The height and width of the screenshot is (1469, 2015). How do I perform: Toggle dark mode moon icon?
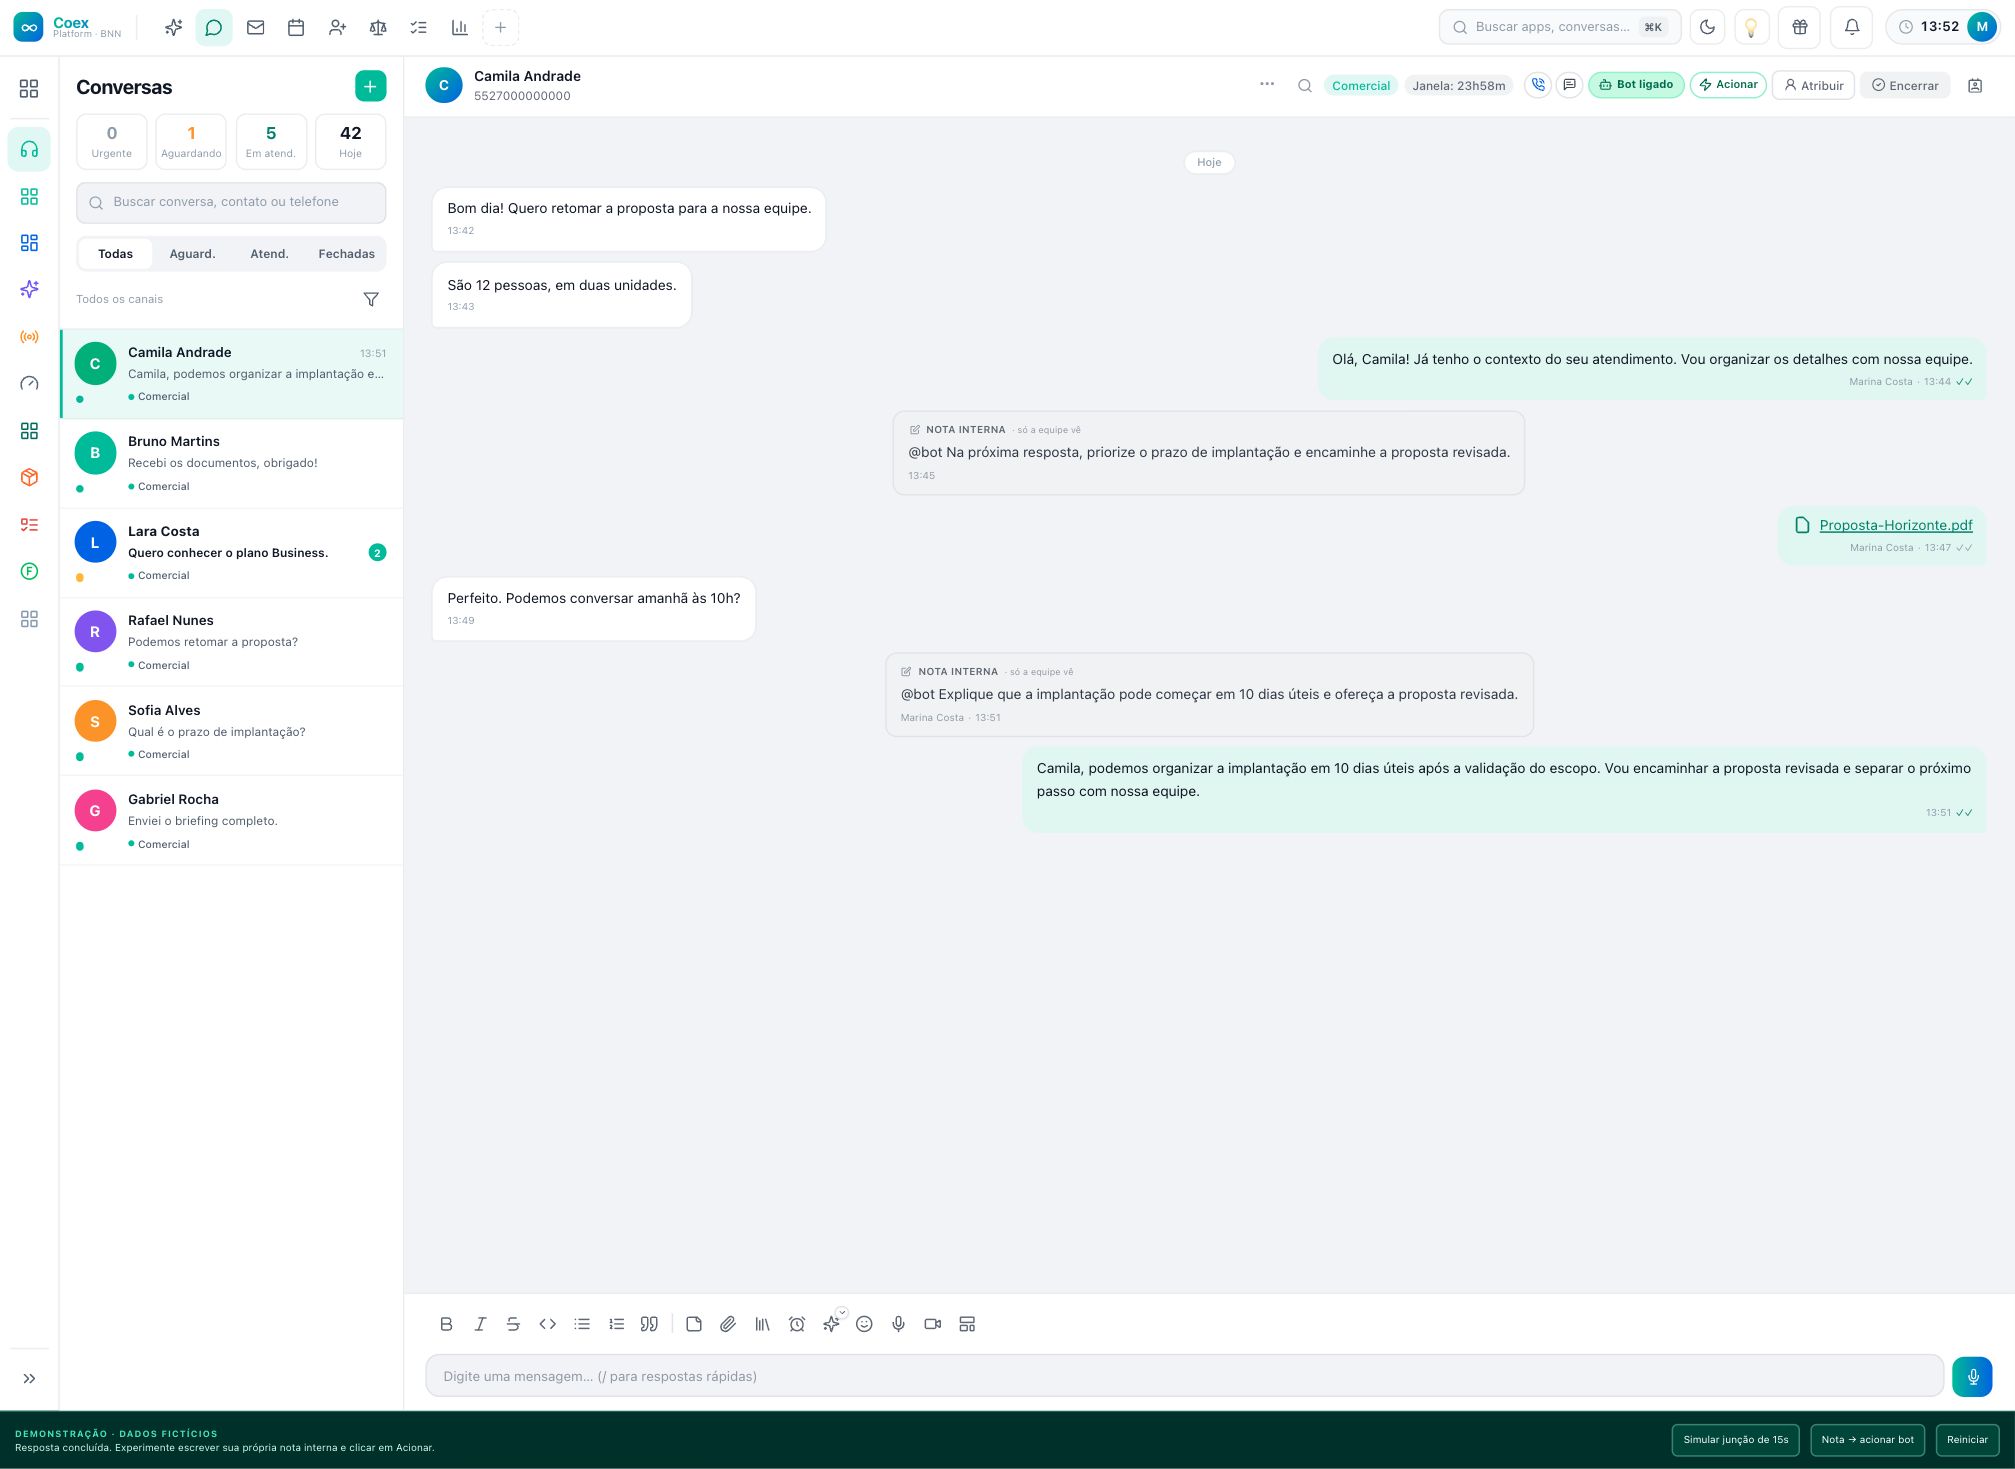1708,27
